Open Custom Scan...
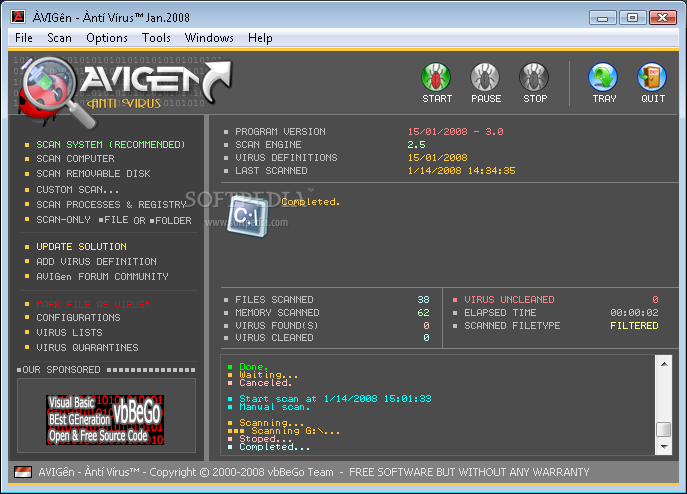Viewport: 687px width, 494px height. pos(77,190)
